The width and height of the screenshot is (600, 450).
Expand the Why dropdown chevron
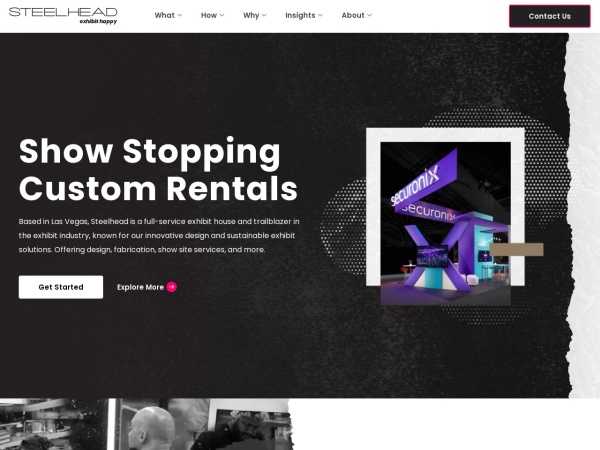(264, 15)
